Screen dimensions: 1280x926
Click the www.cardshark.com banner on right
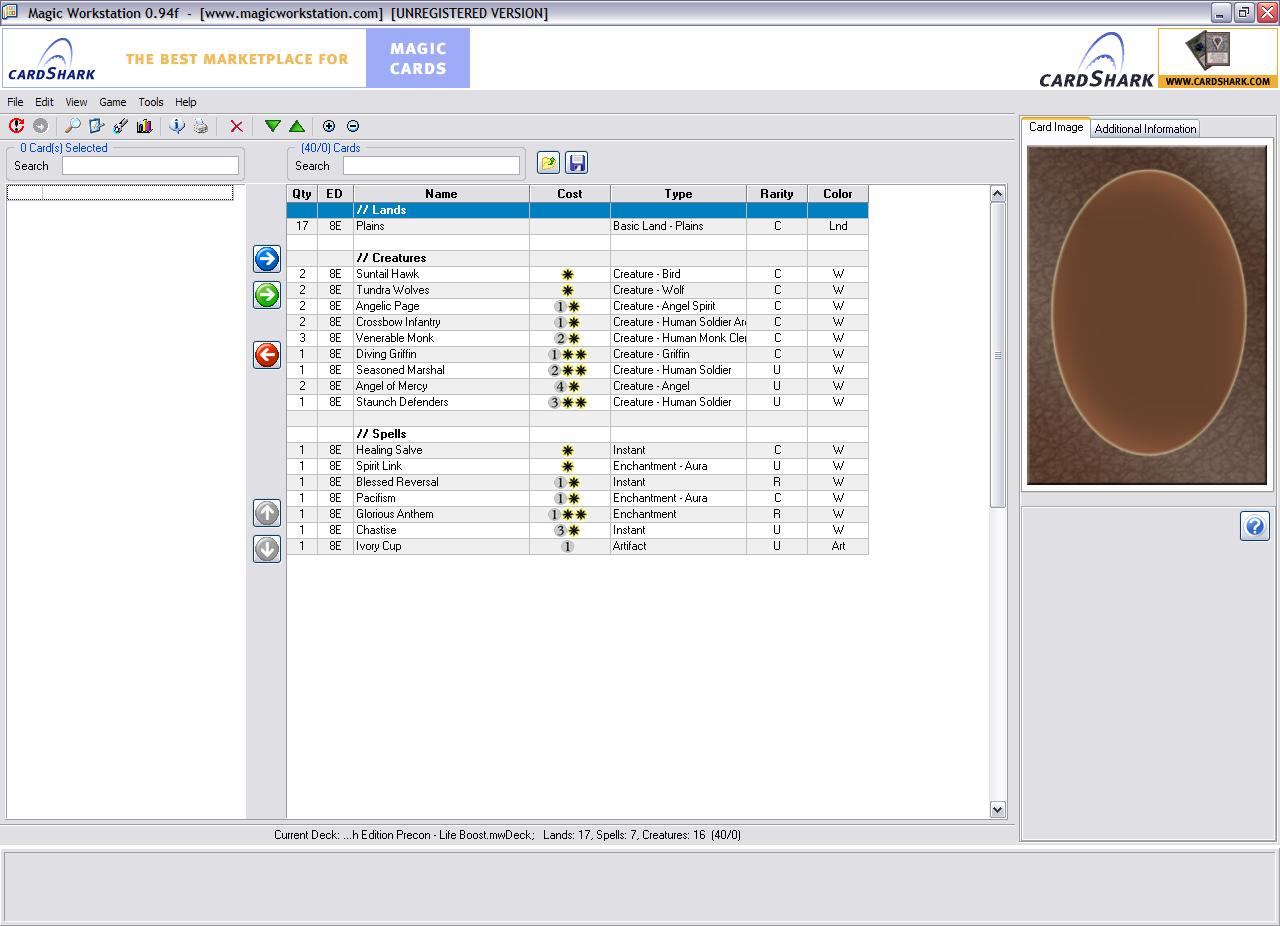(1217, 58)
